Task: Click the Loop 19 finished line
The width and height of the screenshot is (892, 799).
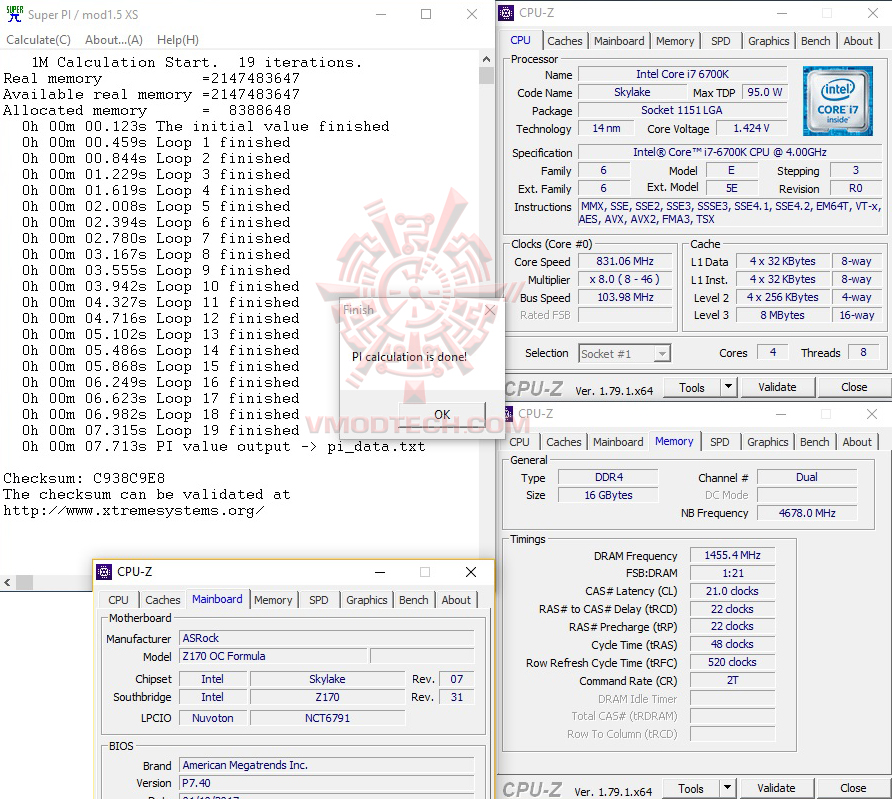Action: [160, 430]
